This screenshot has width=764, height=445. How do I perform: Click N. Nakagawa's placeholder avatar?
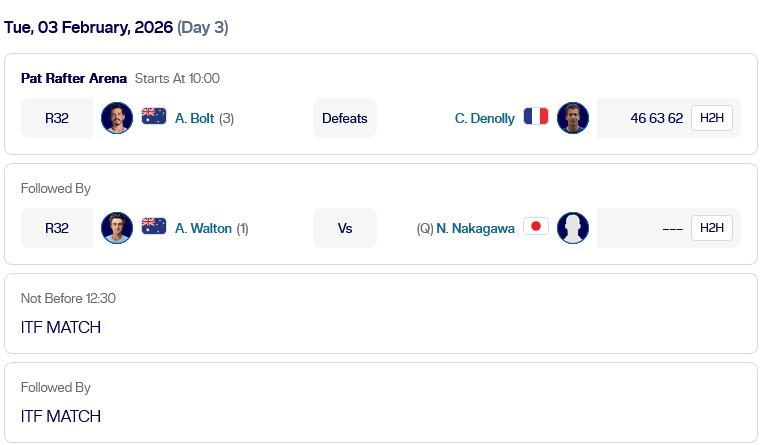573,228
